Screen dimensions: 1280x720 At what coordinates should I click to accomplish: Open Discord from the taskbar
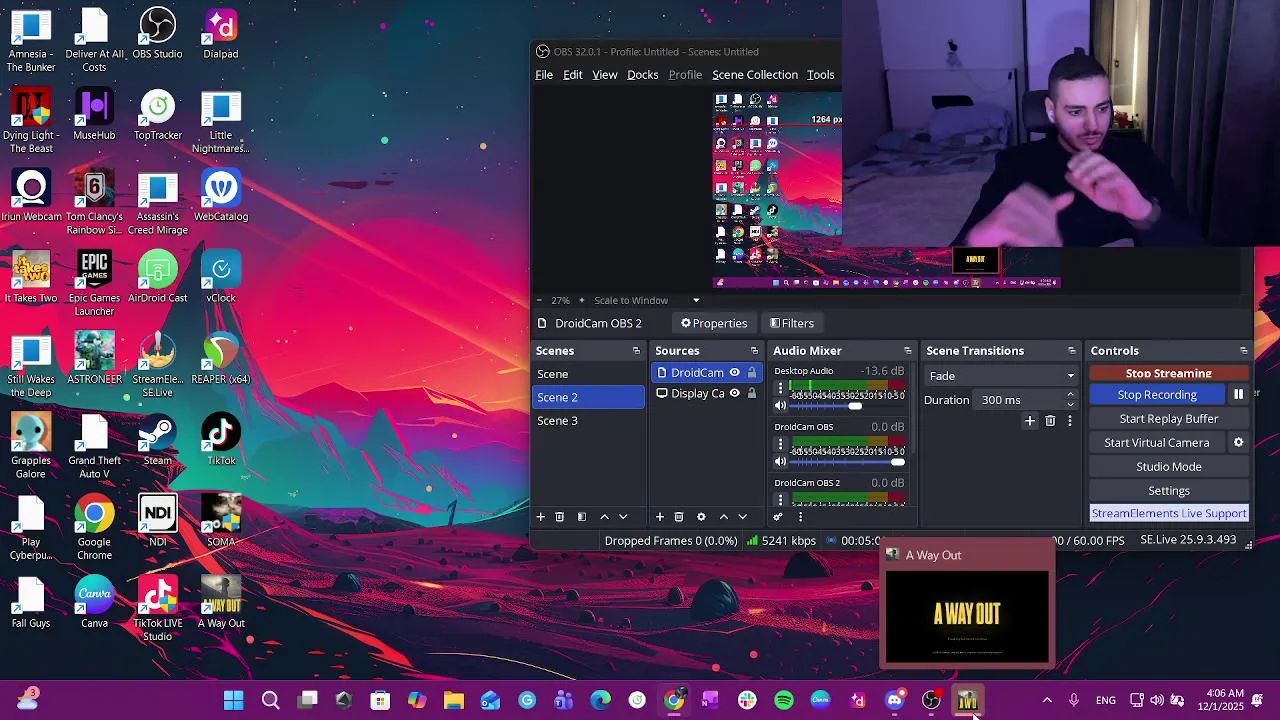pos(895,700)
